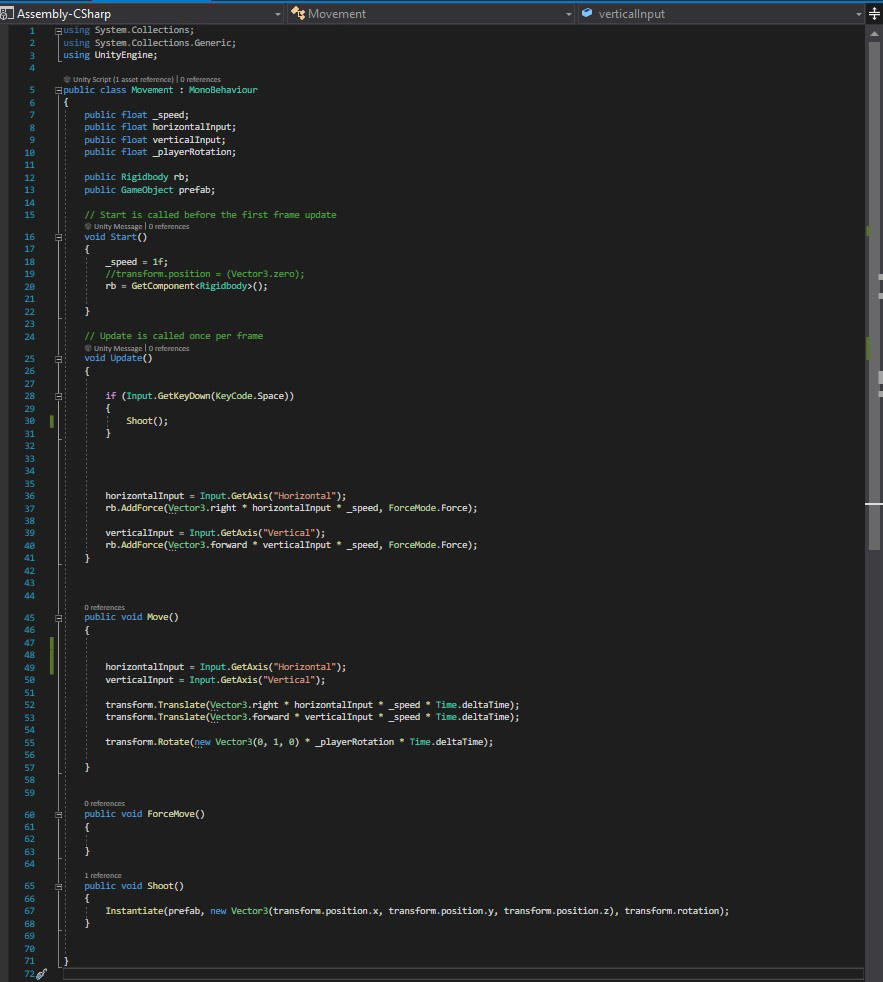The height and width of the screenshot is (982, 883).
Task: Click transform.Rotate on line 55
Action: click(147, 742)
